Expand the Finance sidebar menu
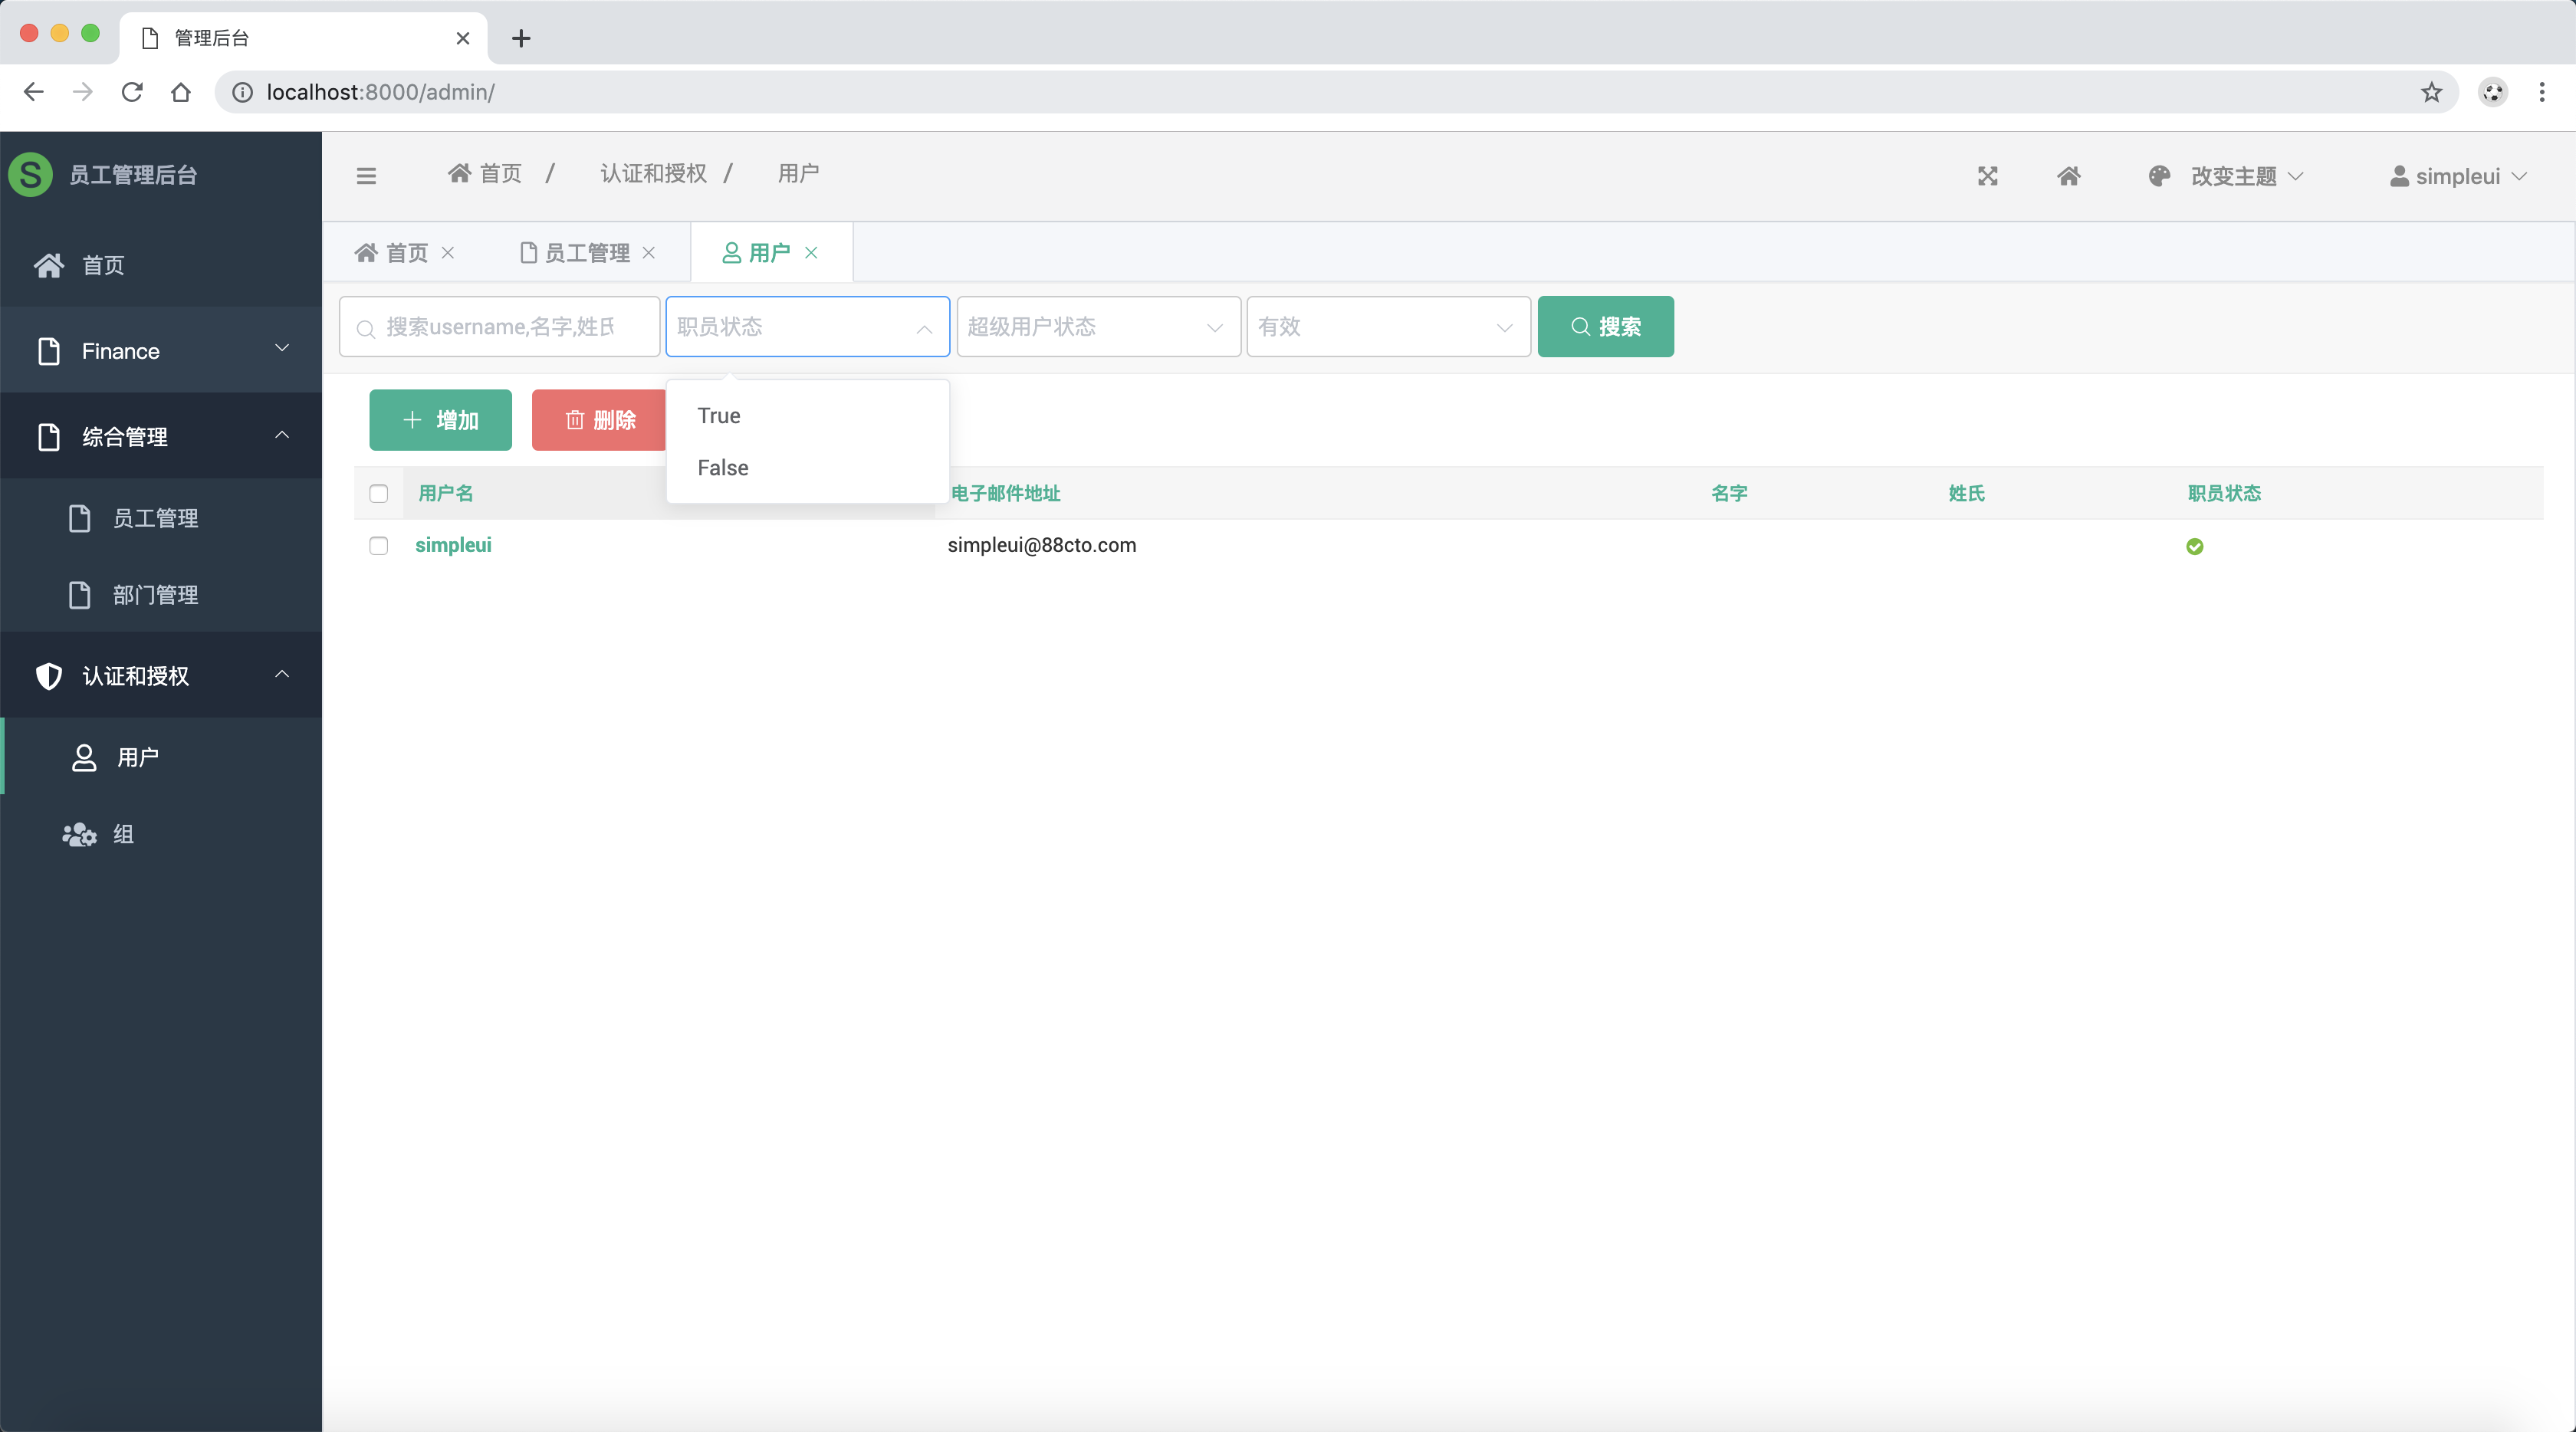 160,351
